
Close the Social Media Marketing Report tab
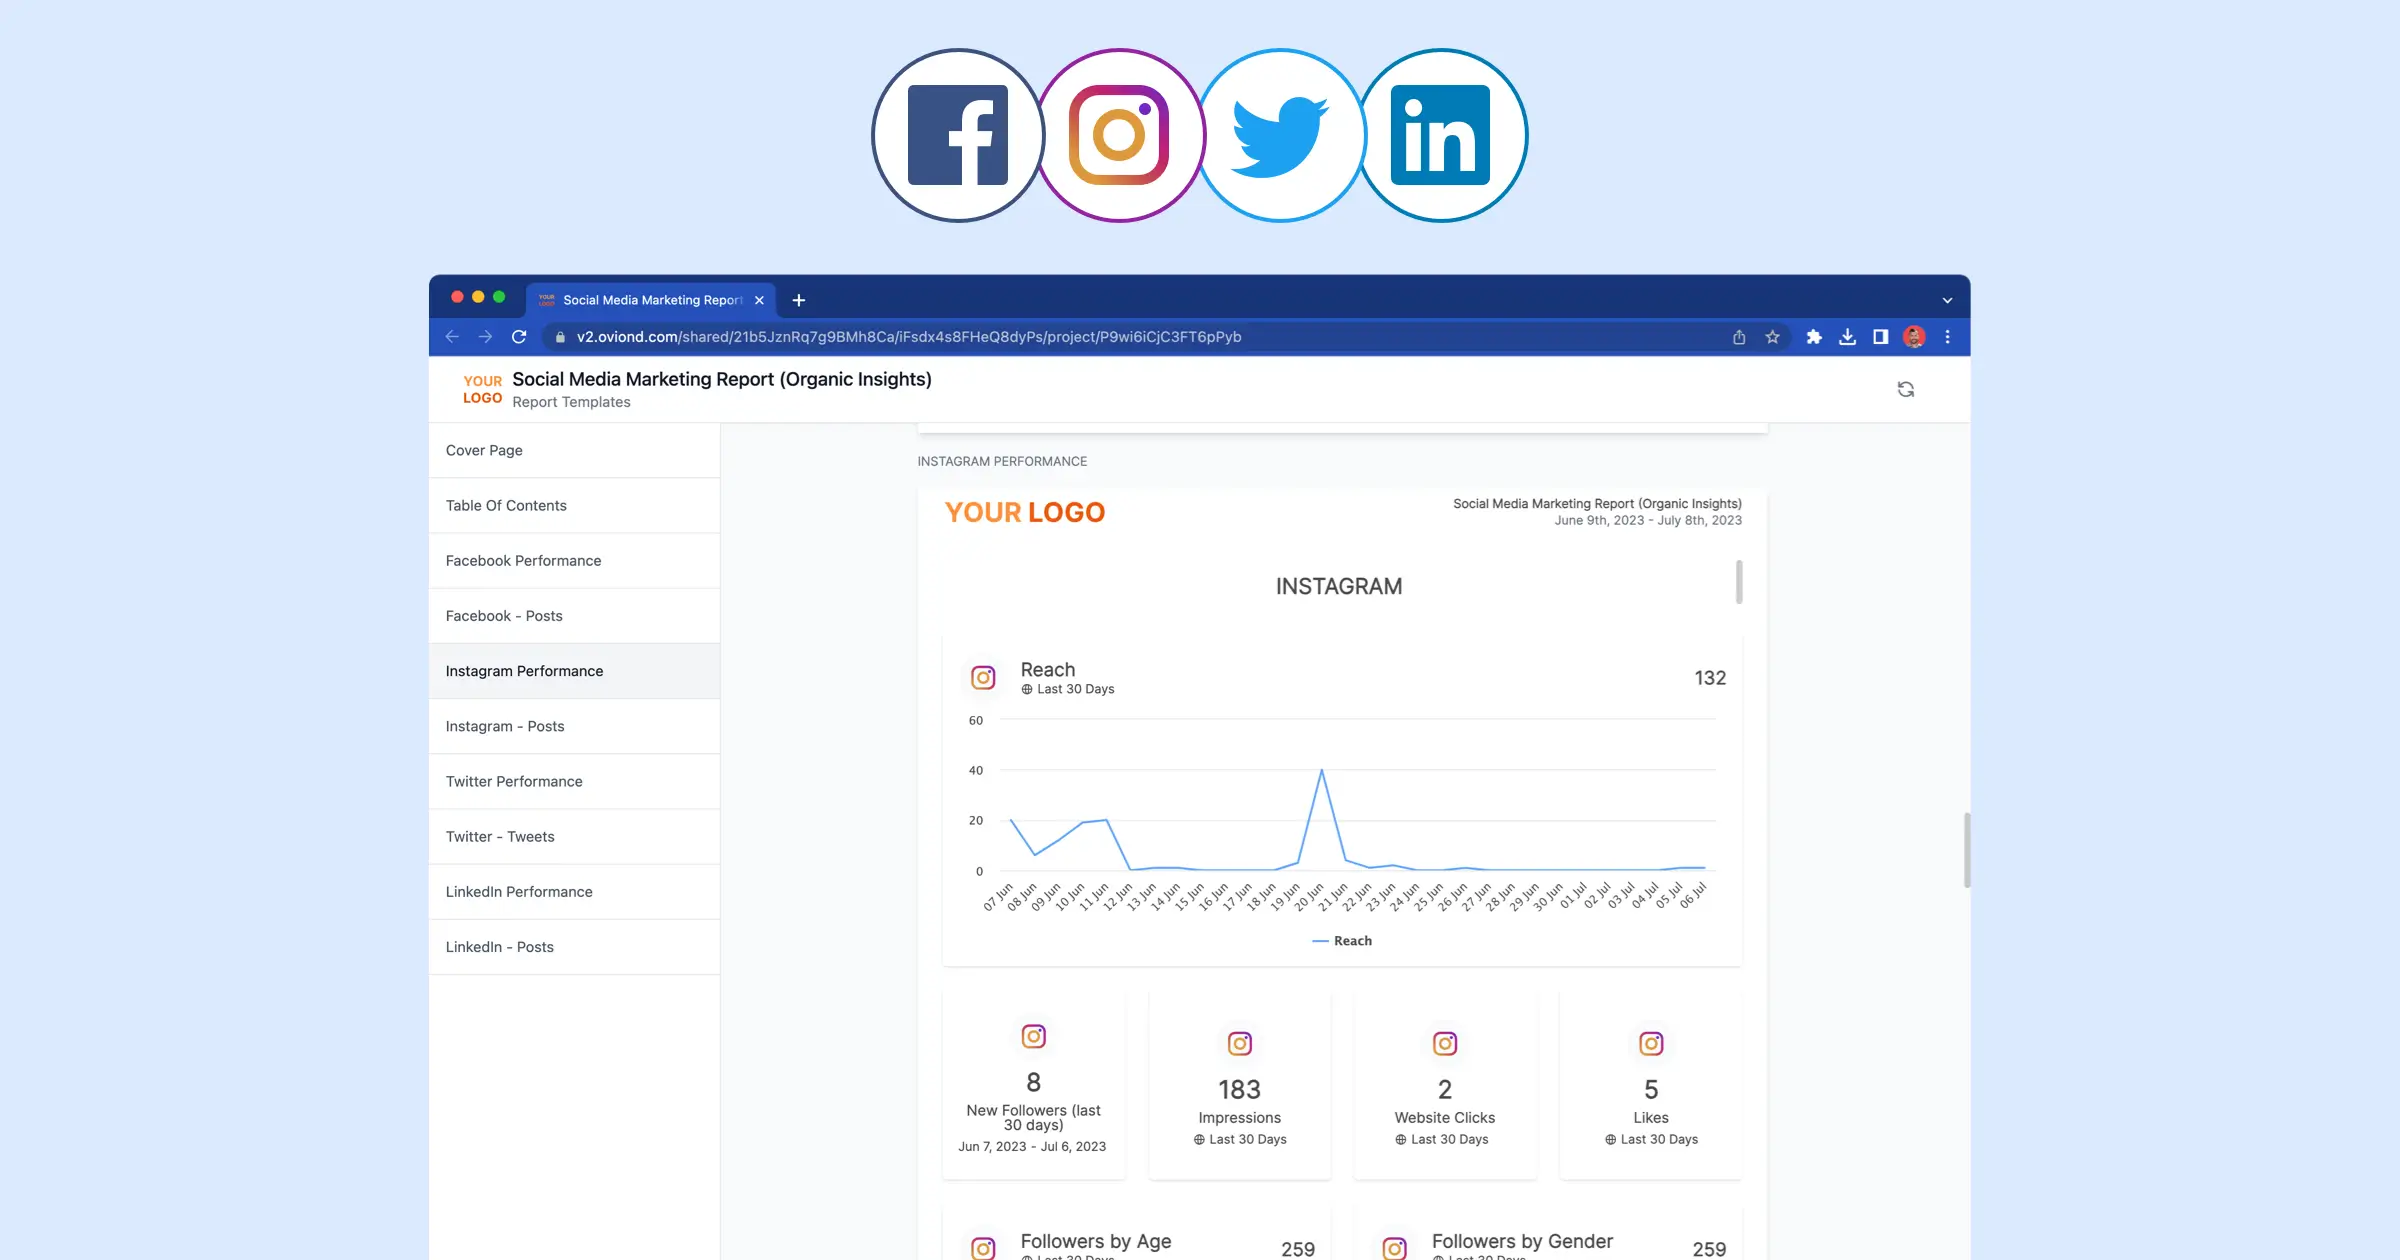(x=759, y=300)
